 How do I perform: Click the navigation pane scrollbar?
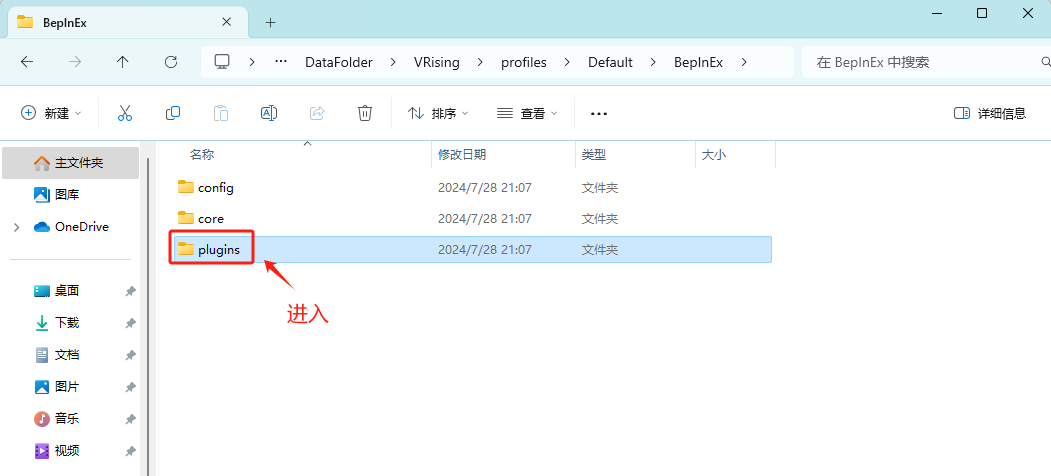(x=148, y=315)
